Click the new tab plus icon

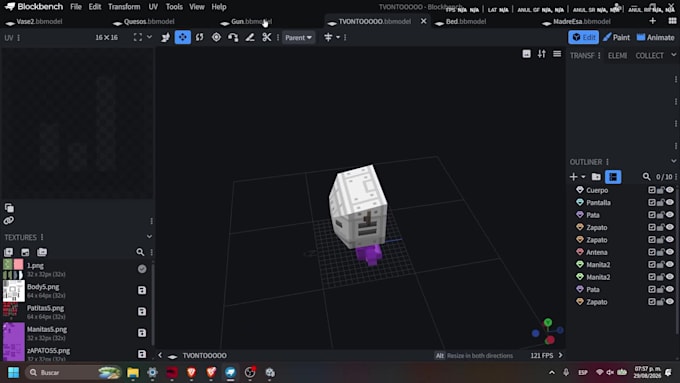653,21
